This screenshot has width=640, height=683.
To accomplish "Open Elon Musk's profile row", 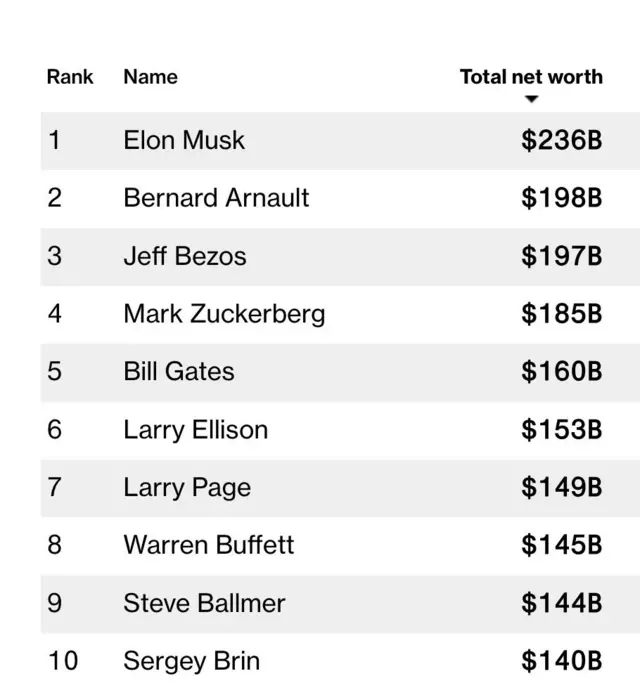I will tap(184, 140).
